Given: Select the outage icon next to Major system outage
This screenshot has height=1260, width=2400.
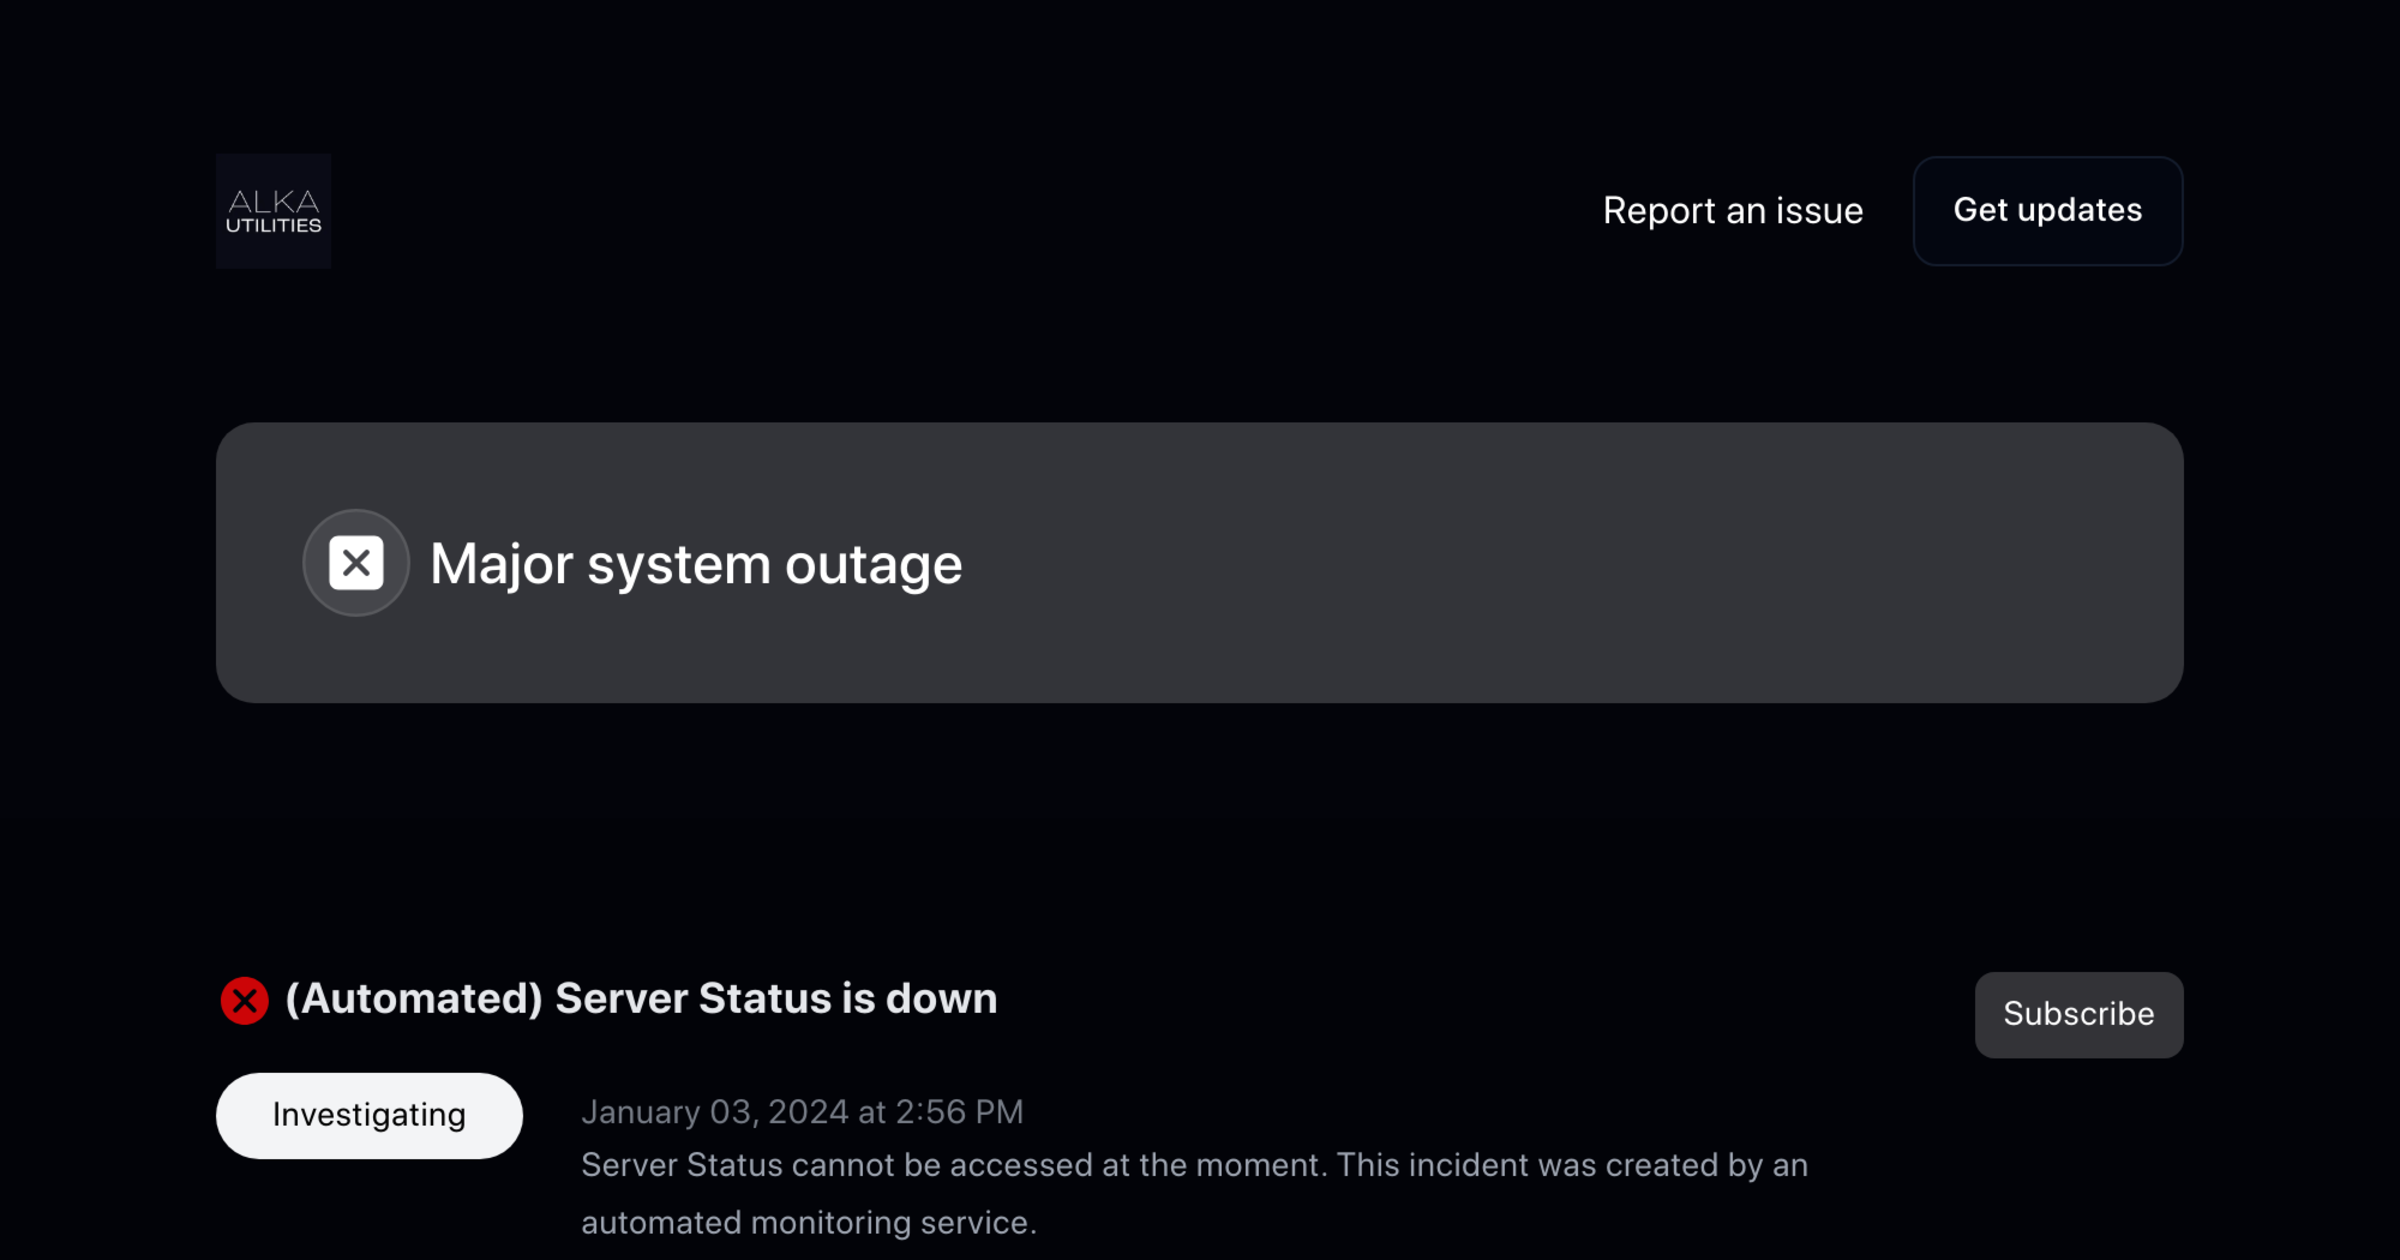Looking at the screenshot, I should click(356, 562).
